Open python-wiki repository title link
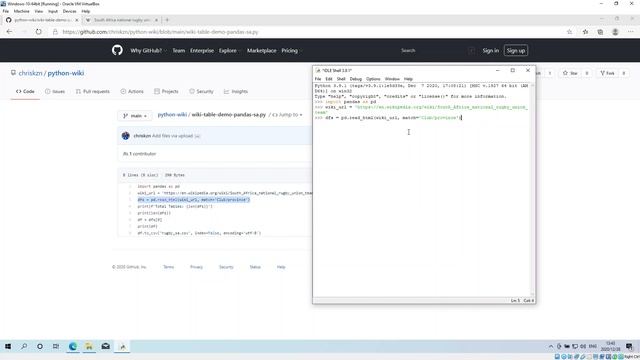640x360 pixels. pos(66,73)
